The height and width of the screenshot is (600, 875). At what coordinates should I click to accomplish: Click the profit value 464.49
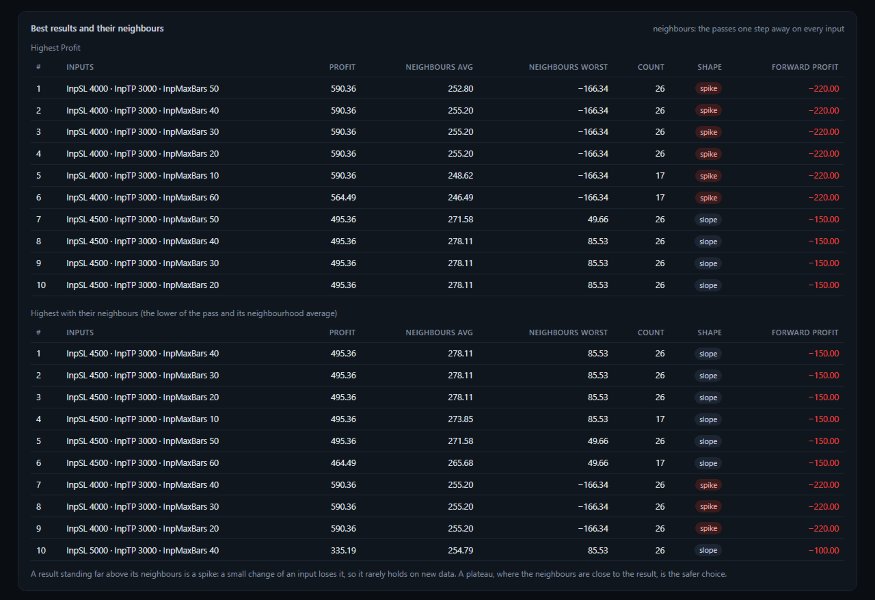(x=343, y=463)
